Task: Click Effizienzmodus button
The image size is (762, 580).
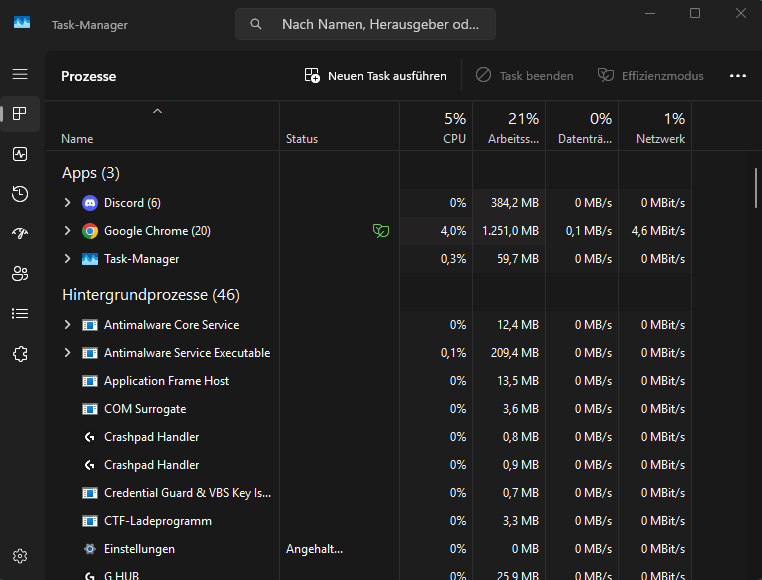Action: click(651, 76)
